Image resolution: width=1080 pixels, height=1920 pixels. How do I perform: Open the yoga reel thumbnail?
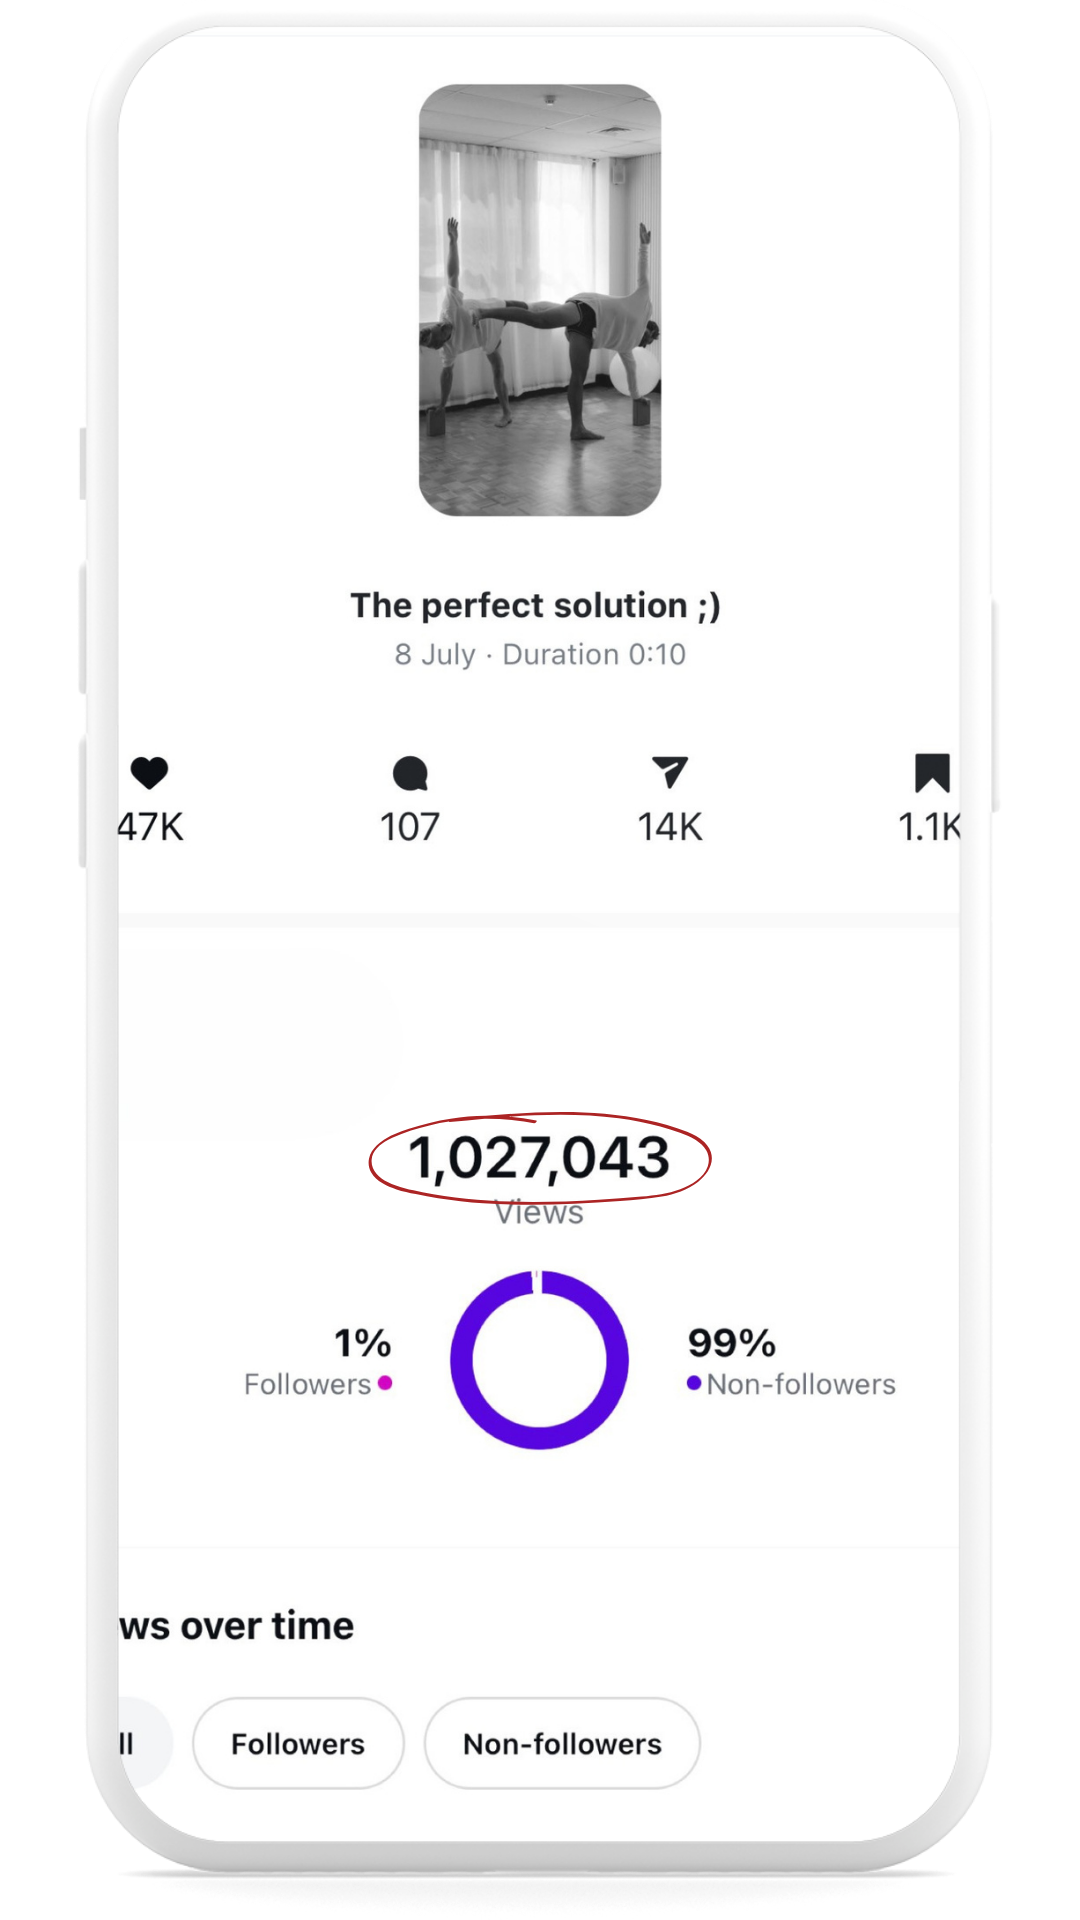pos(540,300)
